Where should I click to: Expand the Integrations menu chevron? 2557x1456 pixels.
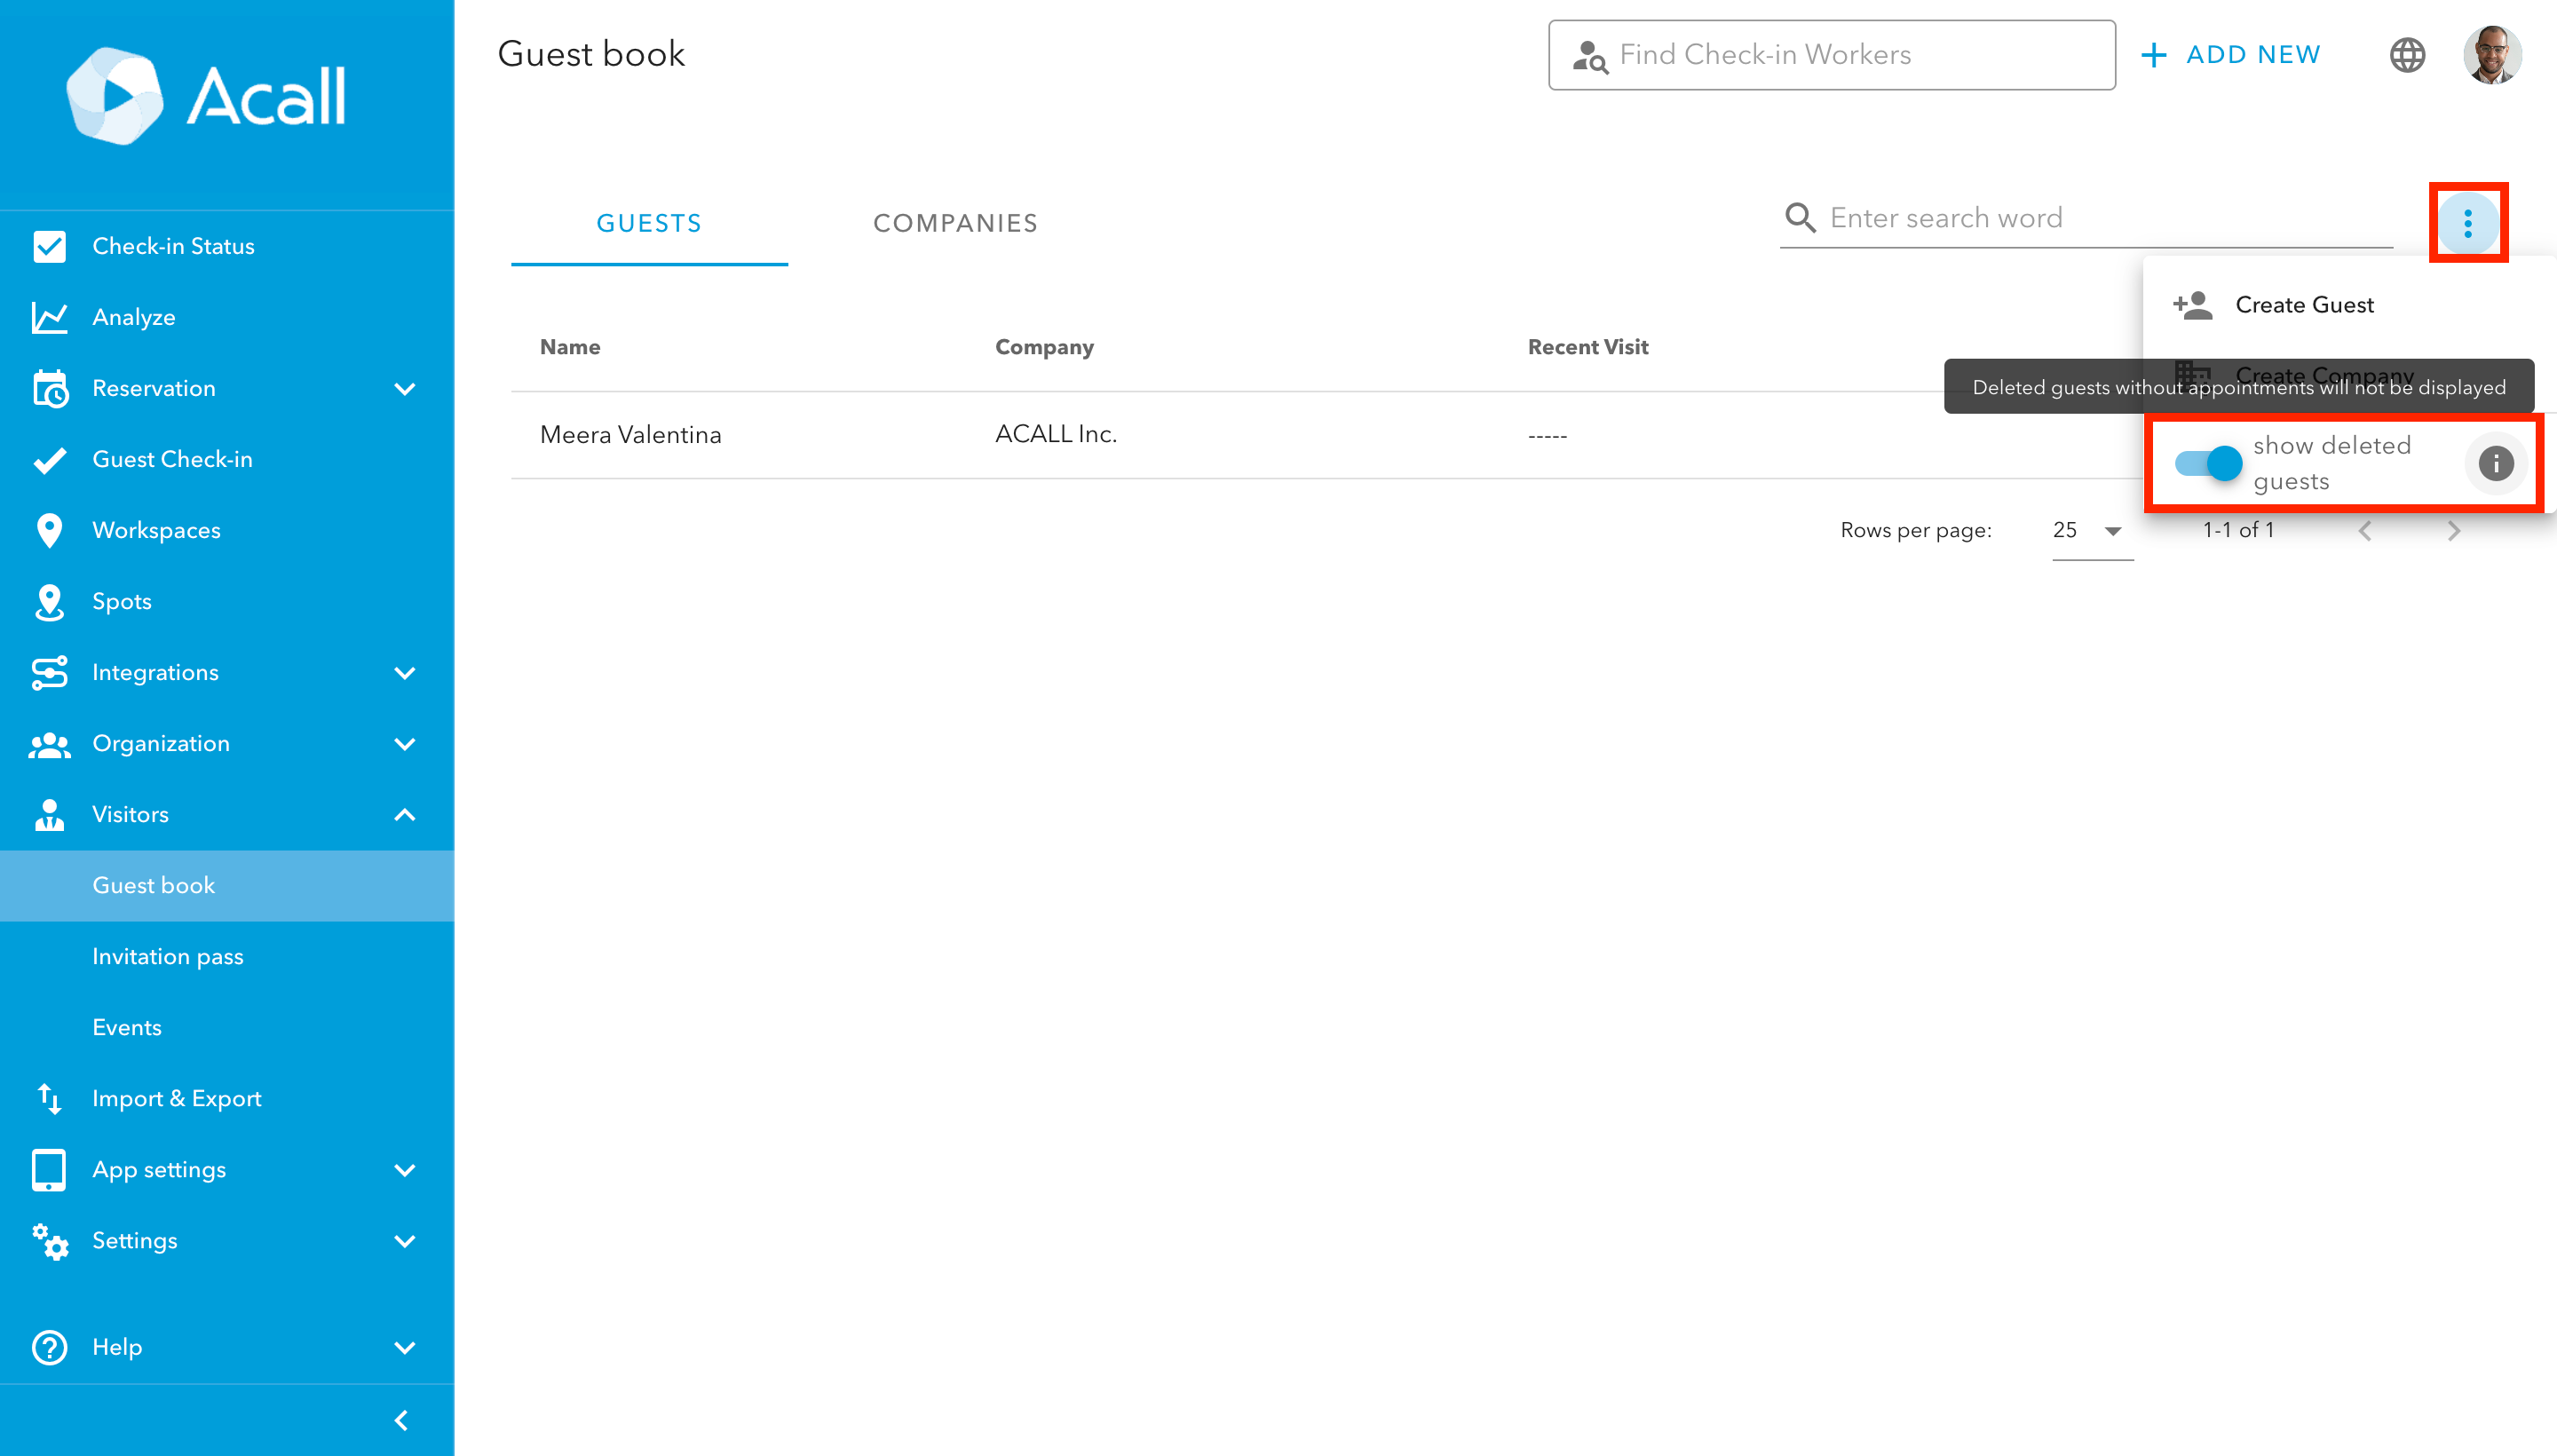point(404,672)
